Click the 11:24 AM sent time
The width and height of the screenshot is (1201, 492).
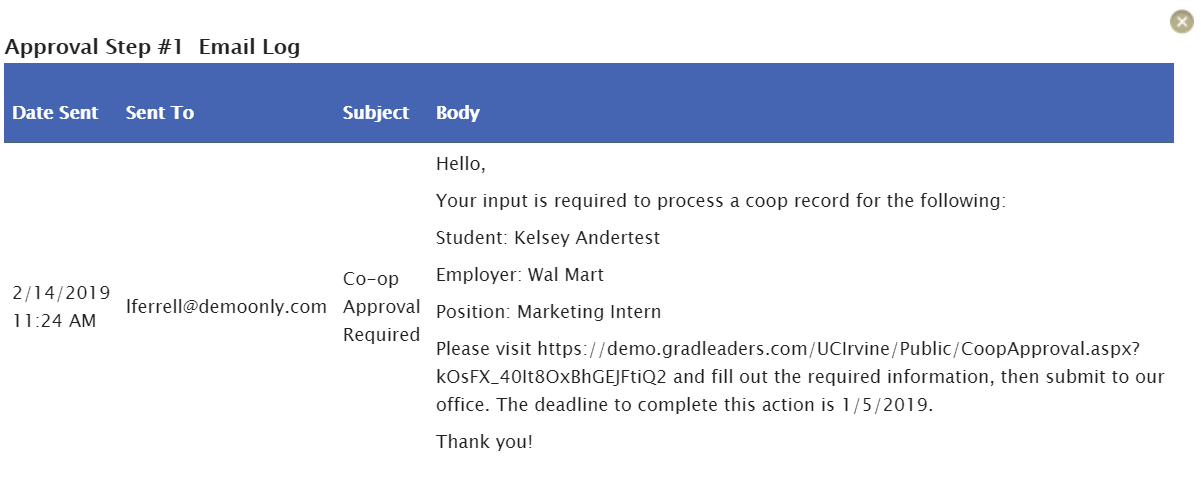click(54, 321)
